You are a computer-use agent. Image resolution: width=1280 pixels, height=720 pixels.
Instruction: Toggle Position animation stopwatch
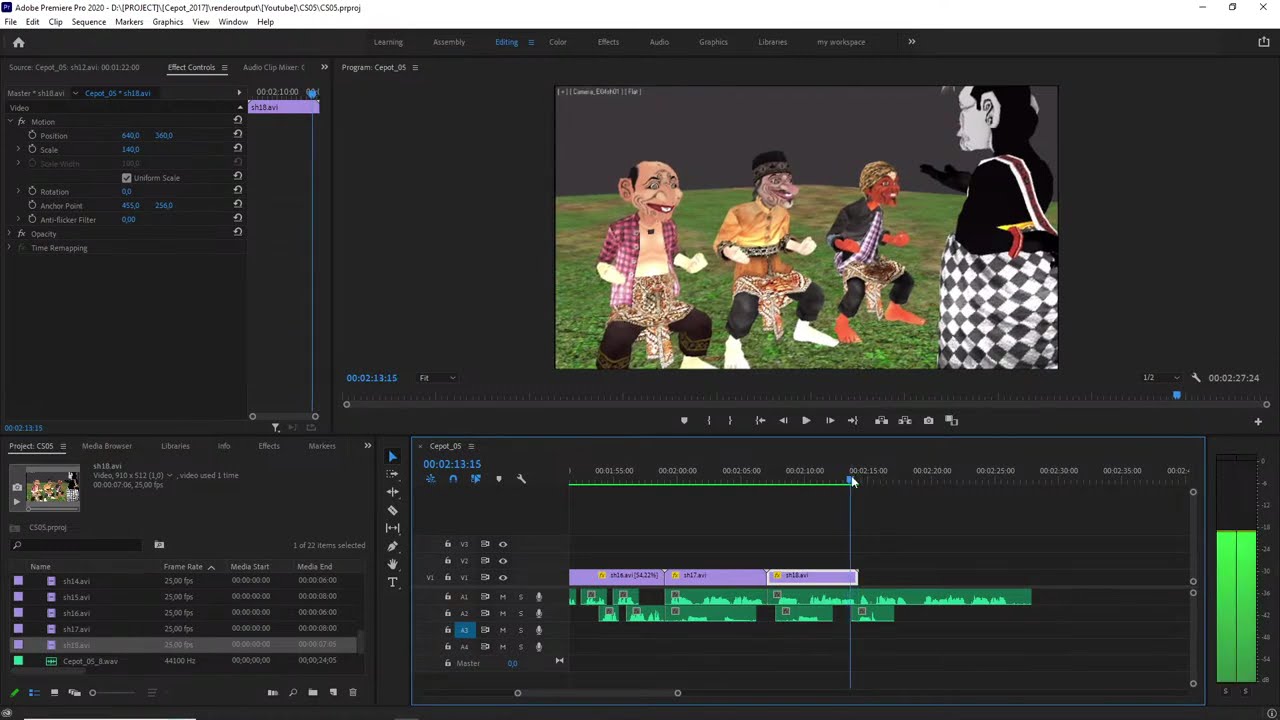tap(32, 135)
